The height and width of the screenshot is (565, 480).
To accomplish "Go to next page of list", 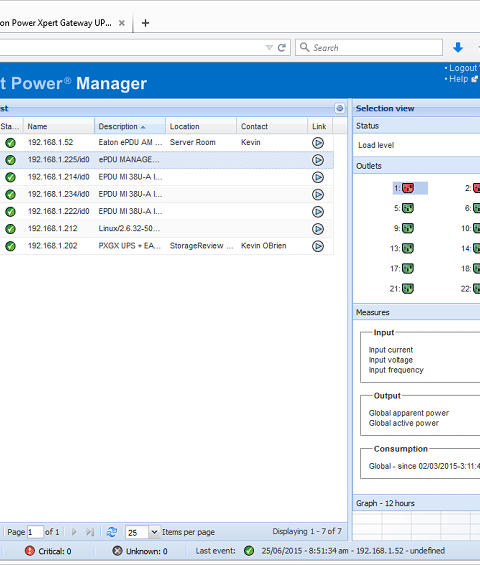I will coord(74,532).
